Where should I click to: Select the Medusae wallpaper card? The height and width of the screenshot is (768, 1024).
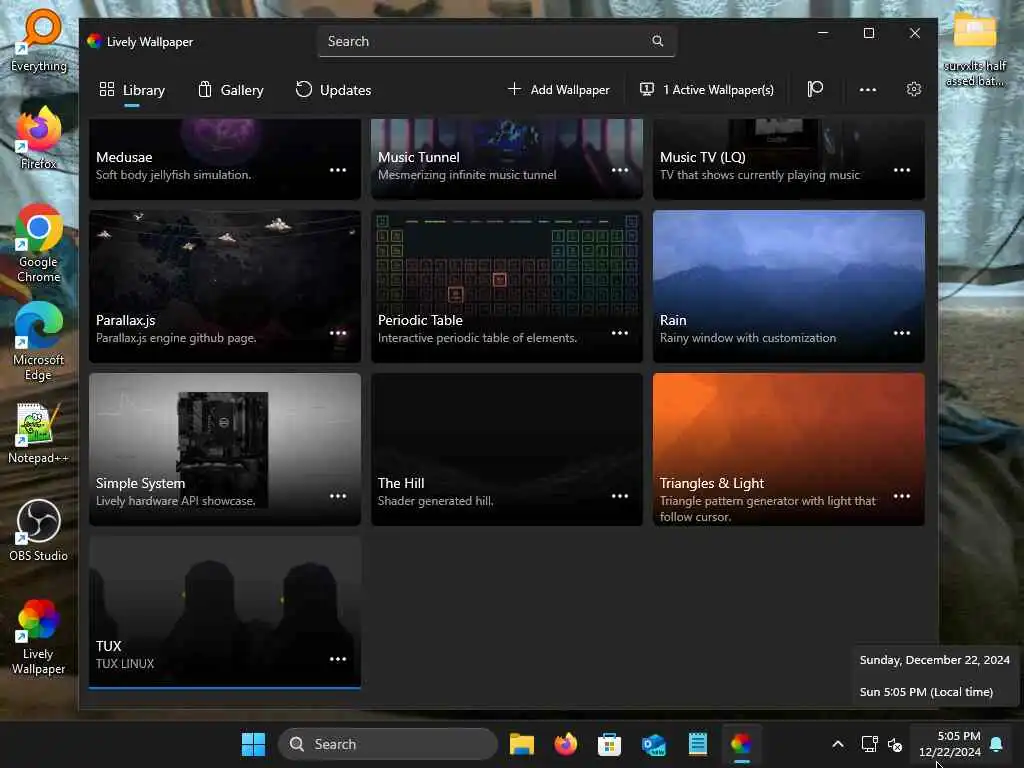click(225, 159)
